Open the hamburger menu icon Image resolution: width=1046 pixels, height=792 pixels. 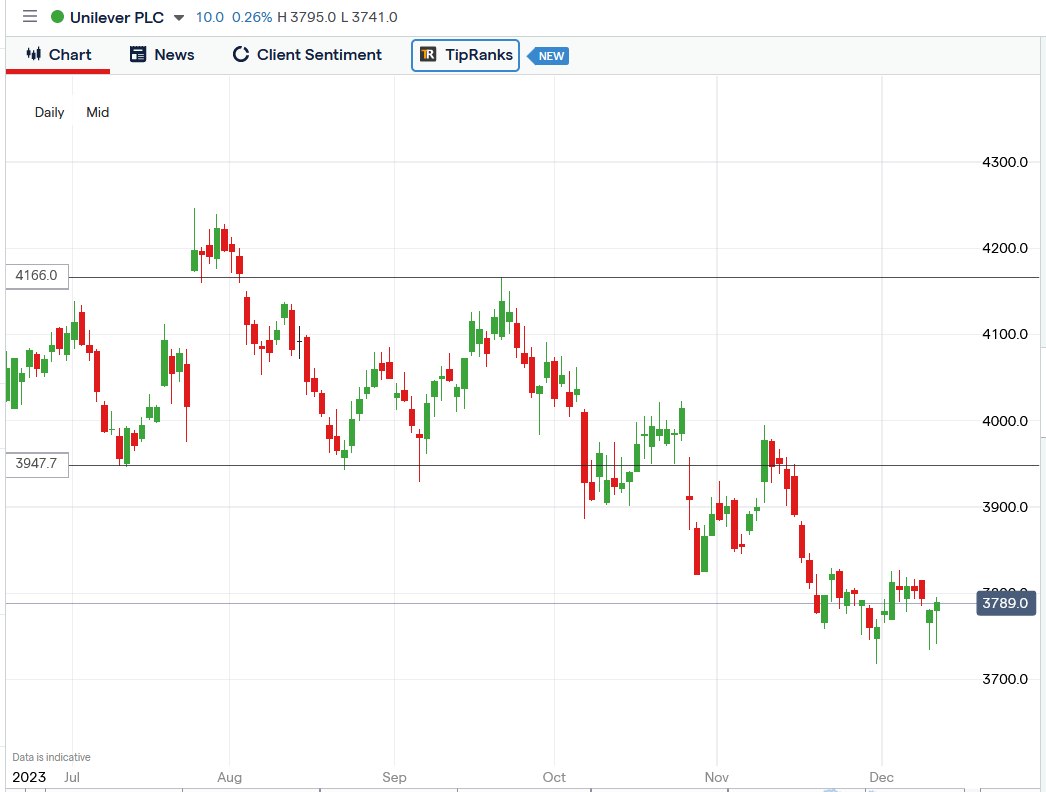pyautogui.click(x=29, y=16)
